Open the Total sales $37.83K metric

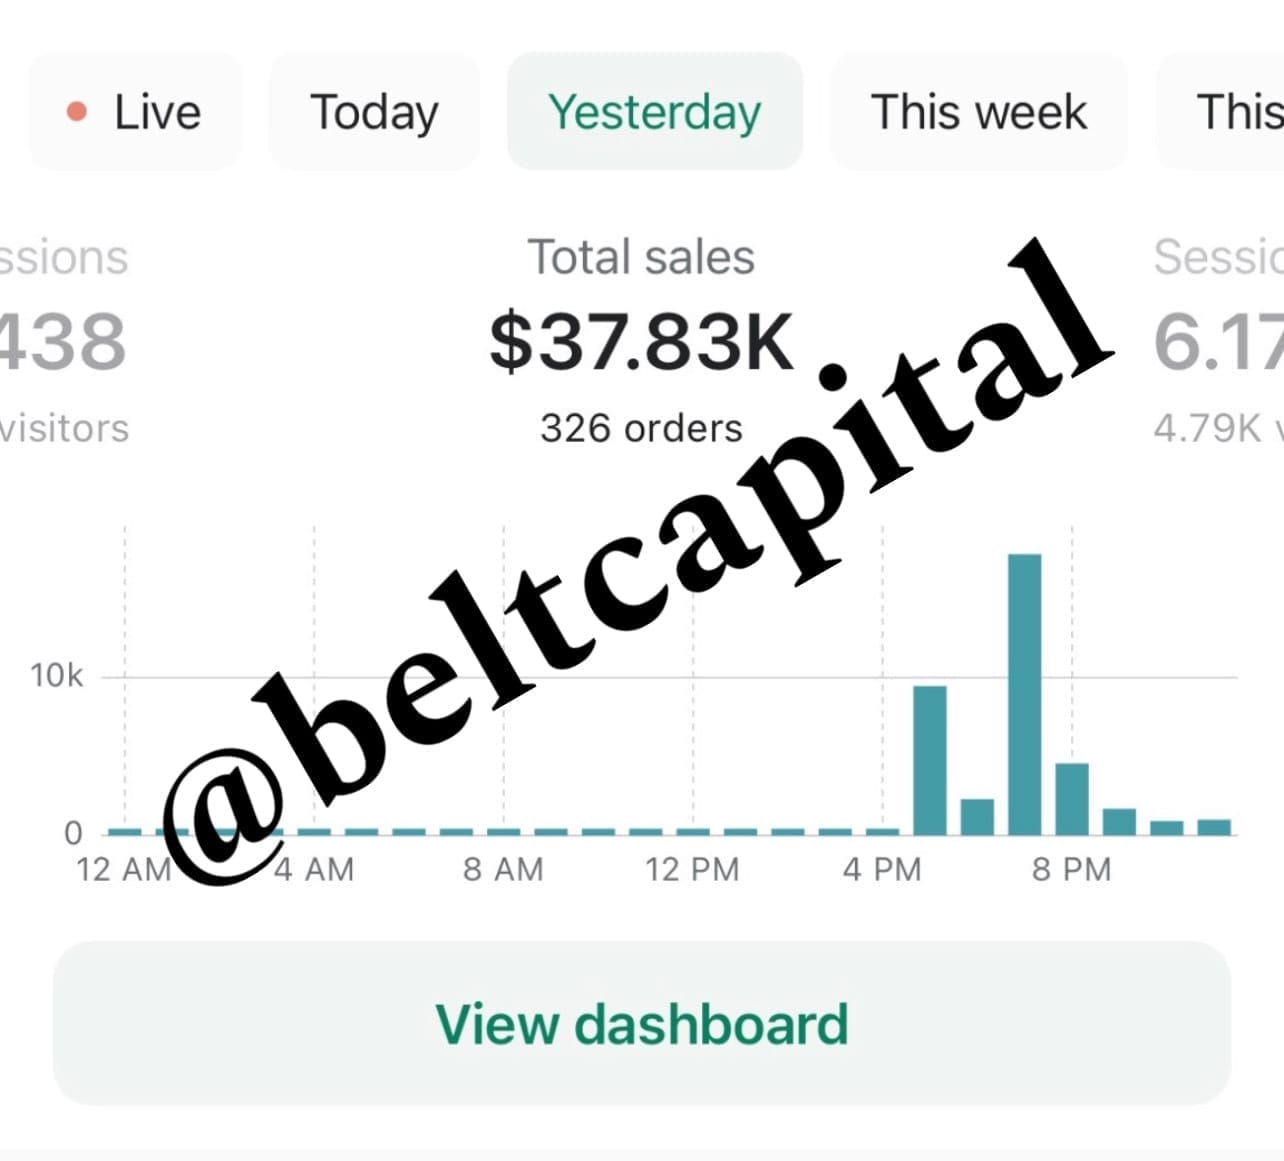641,340
